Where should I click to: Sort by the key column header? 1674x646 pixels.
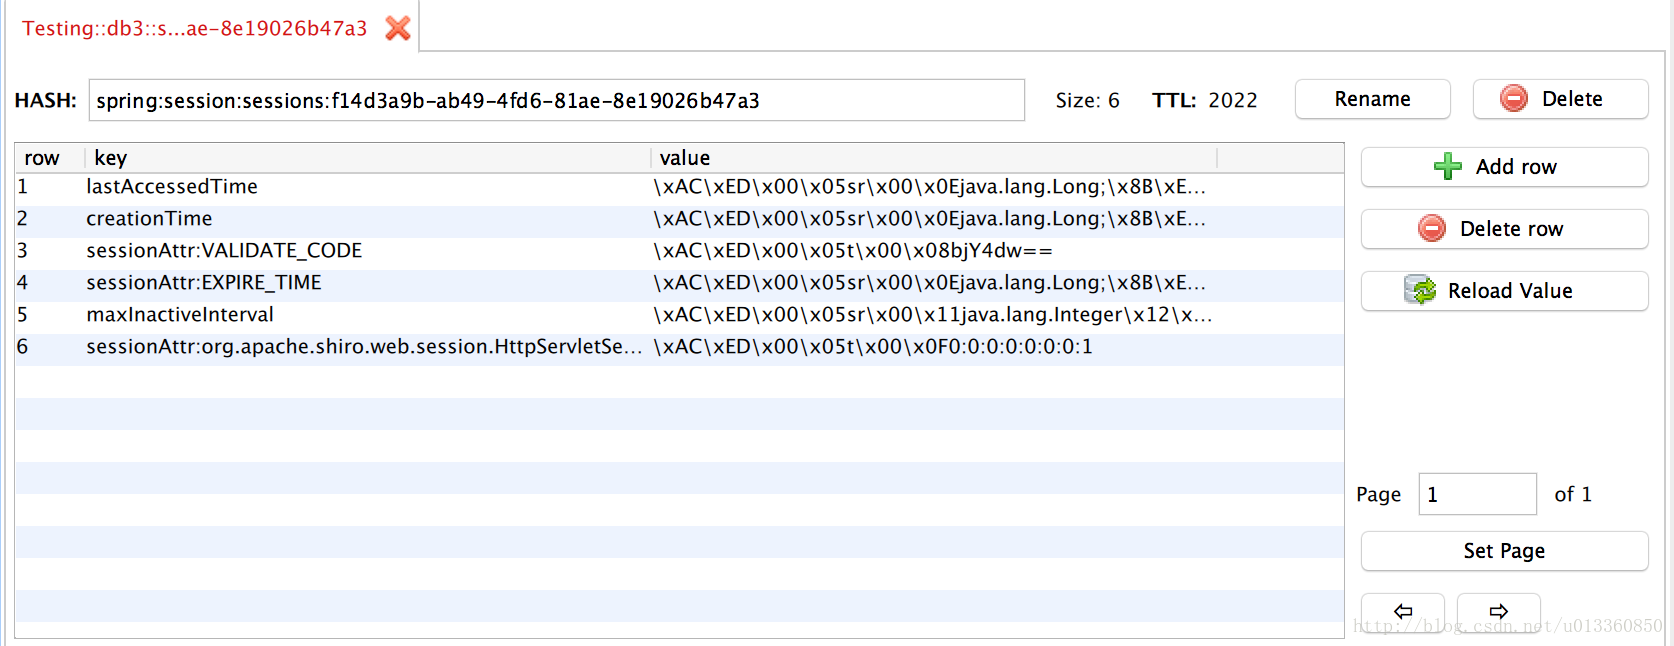point(367,158)
